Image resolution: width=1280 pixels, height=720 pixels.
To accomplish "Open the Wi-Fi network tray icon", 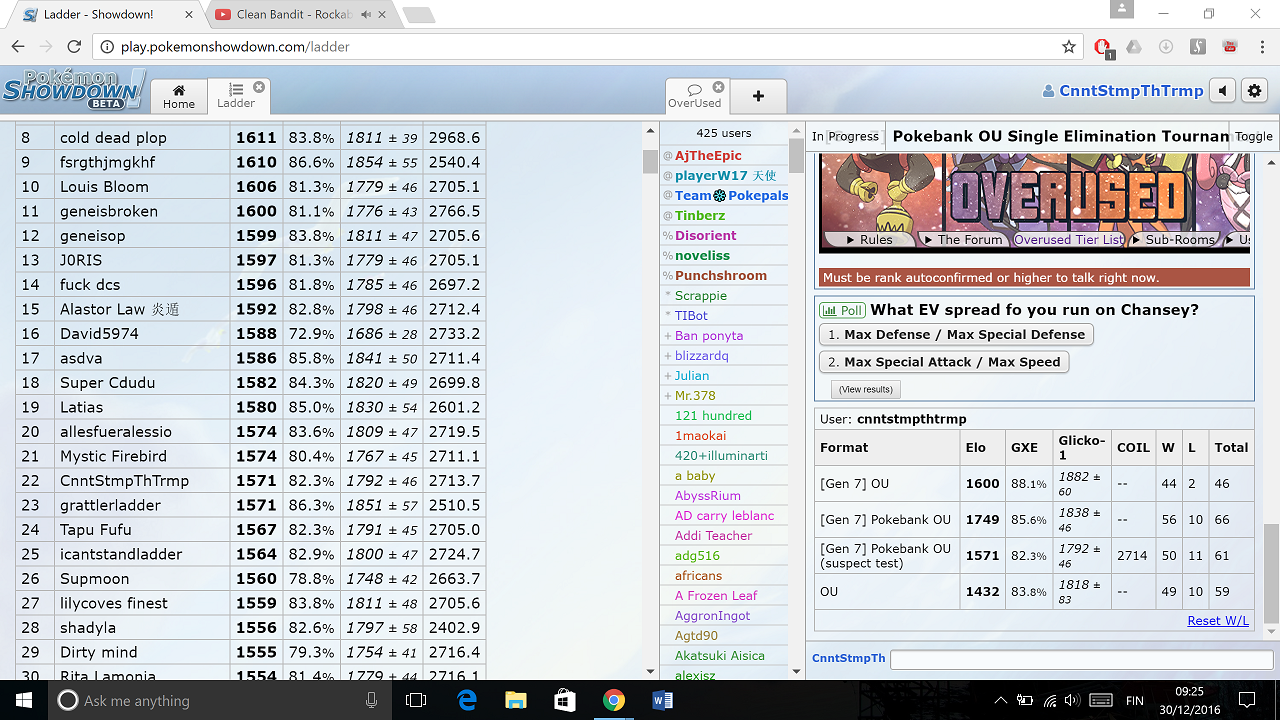I will coord(1049,700).
